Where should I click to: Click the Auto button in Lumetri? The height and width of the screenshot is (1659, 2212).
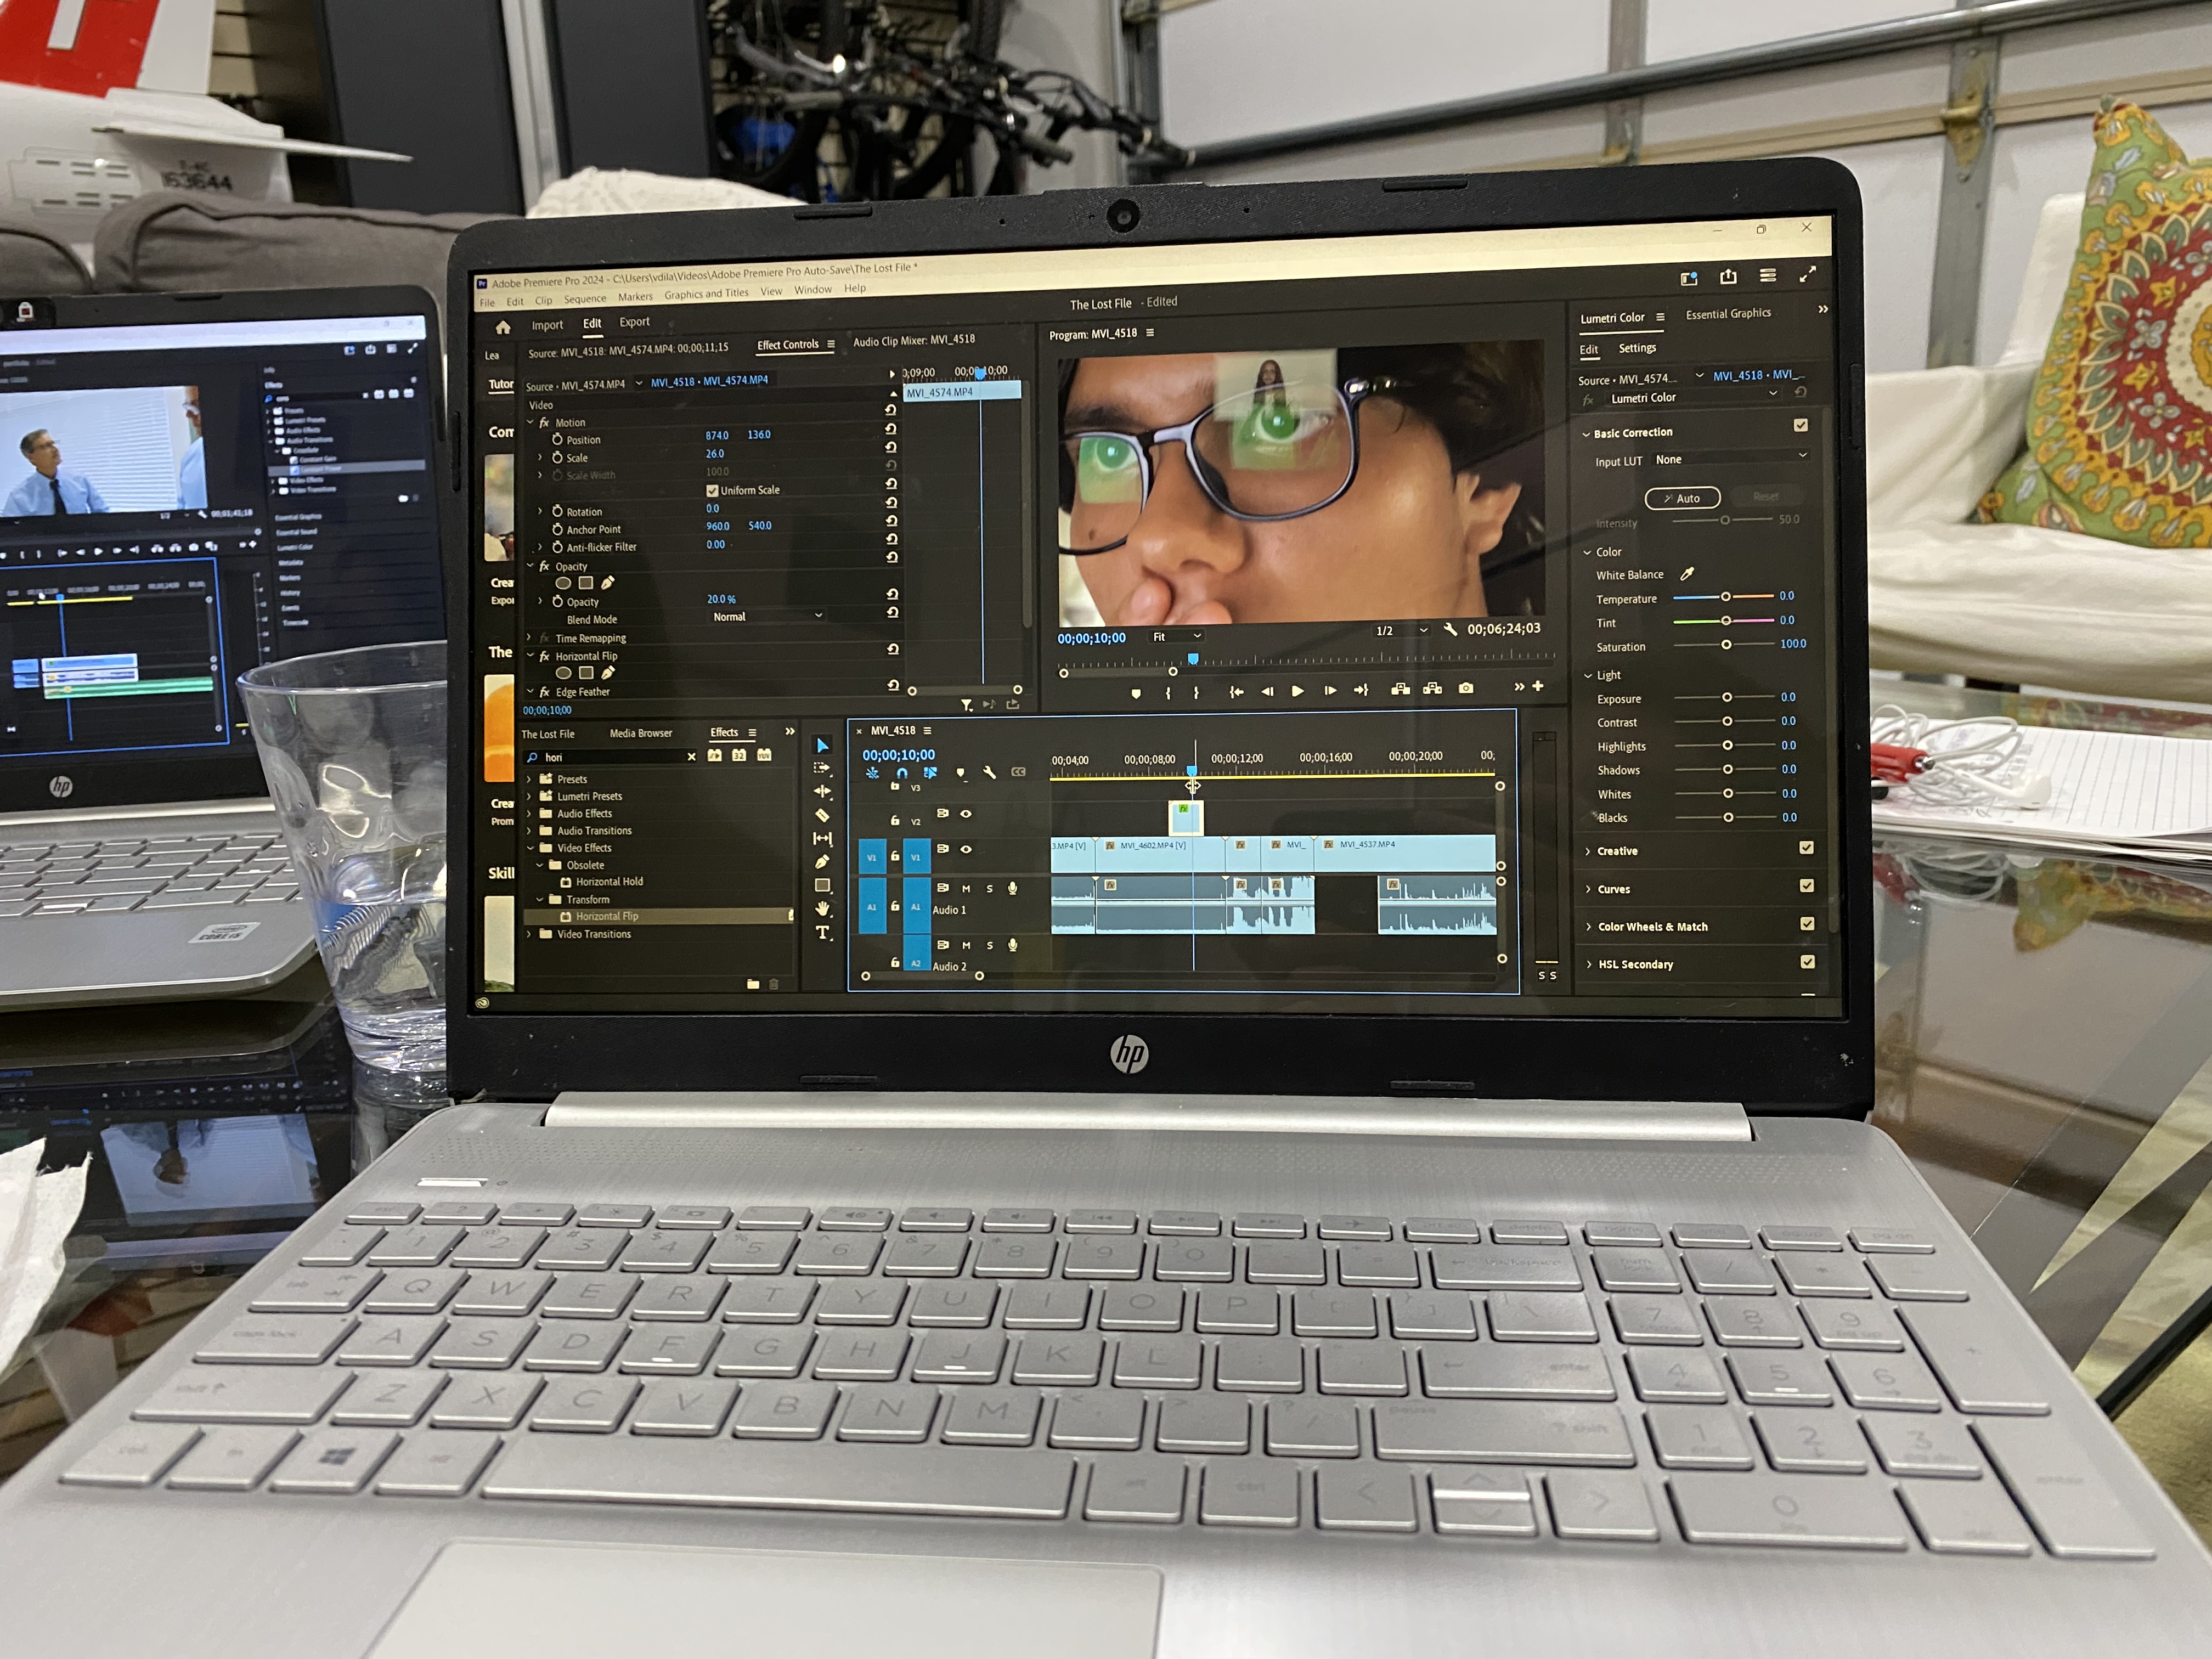pyautogui.click(x=1682, y=498)
